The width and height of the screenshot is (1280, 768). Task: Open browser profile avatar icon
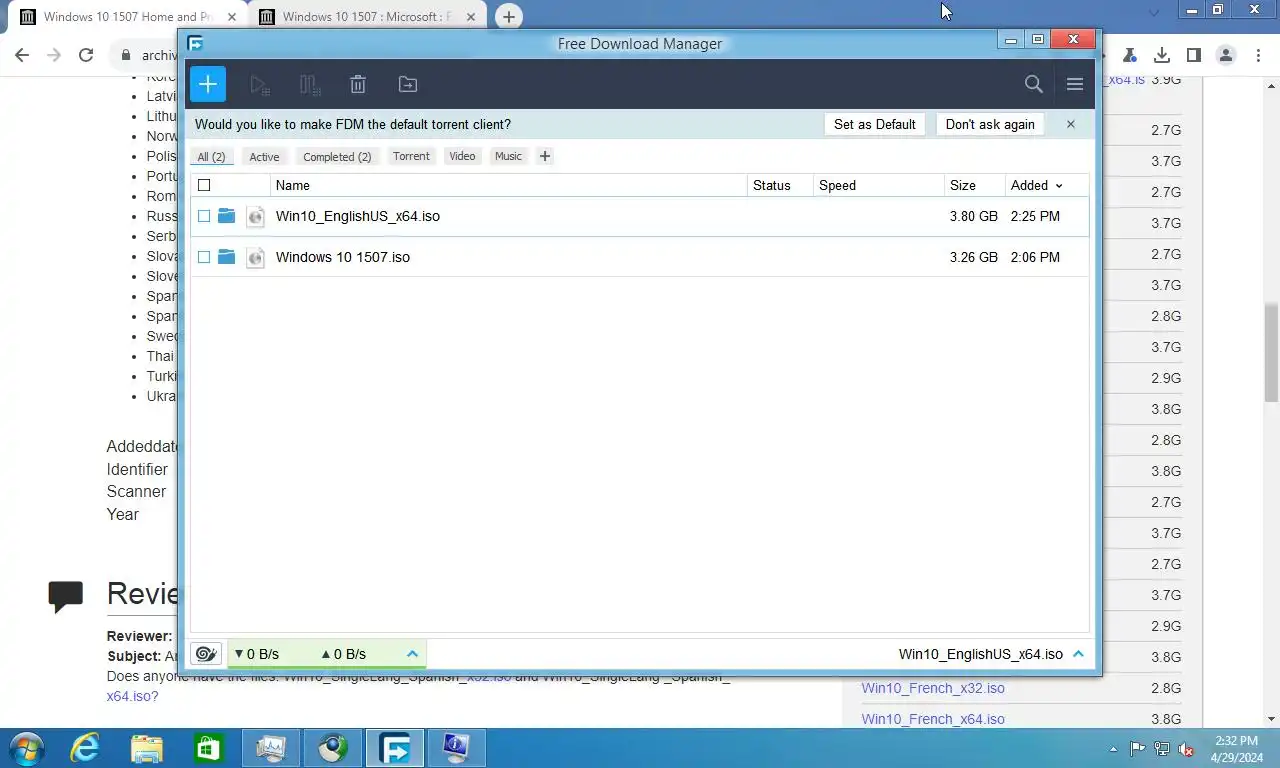tap(1226, 55)
